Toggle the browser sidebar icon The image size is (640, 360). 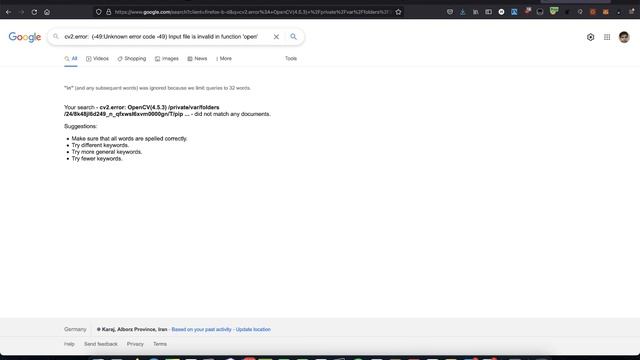click(489, 12)
